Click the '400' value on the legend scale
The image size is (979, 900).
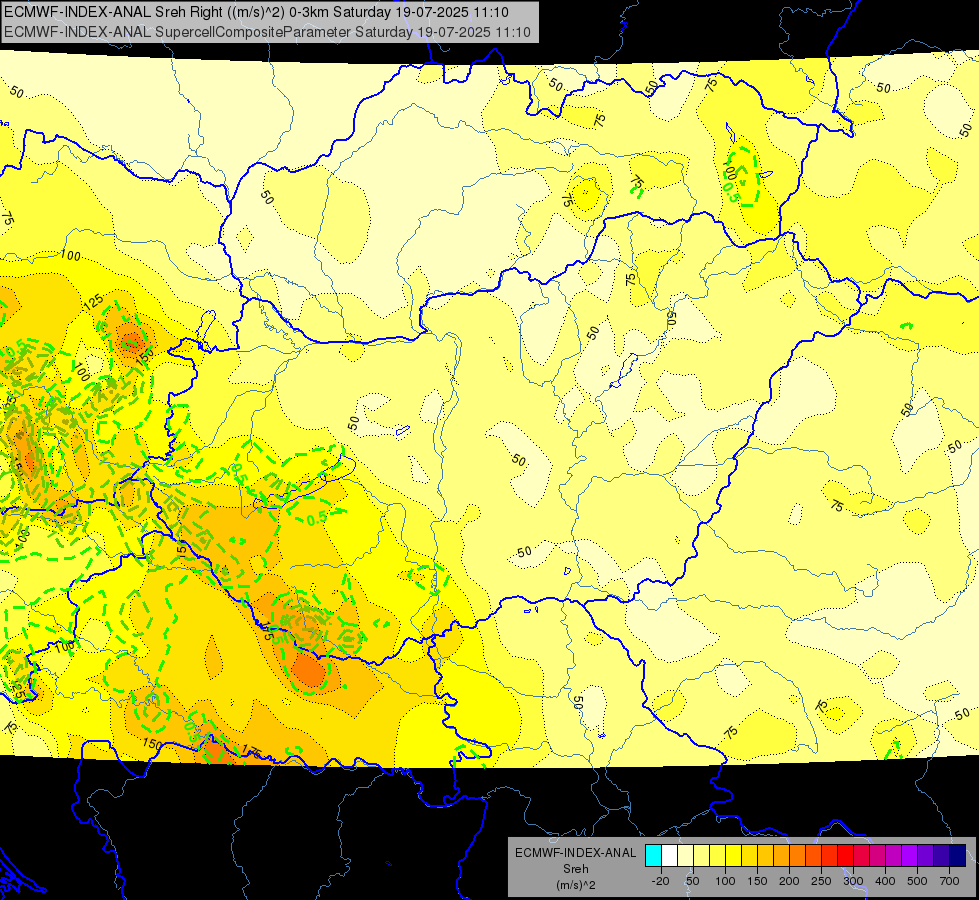pos(885,881)
